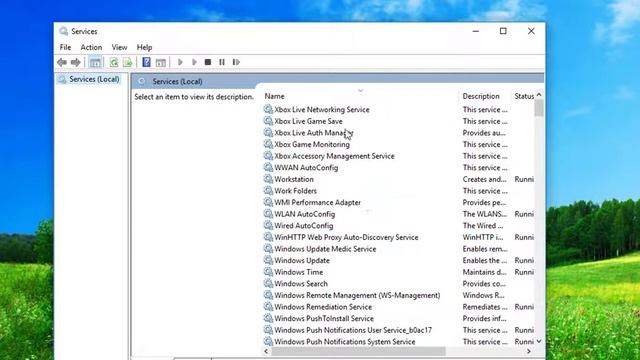This screenshot has height=360, width=640.
Task: Click Pause Service toolbar icon
Action: click(x=222, y=62)
